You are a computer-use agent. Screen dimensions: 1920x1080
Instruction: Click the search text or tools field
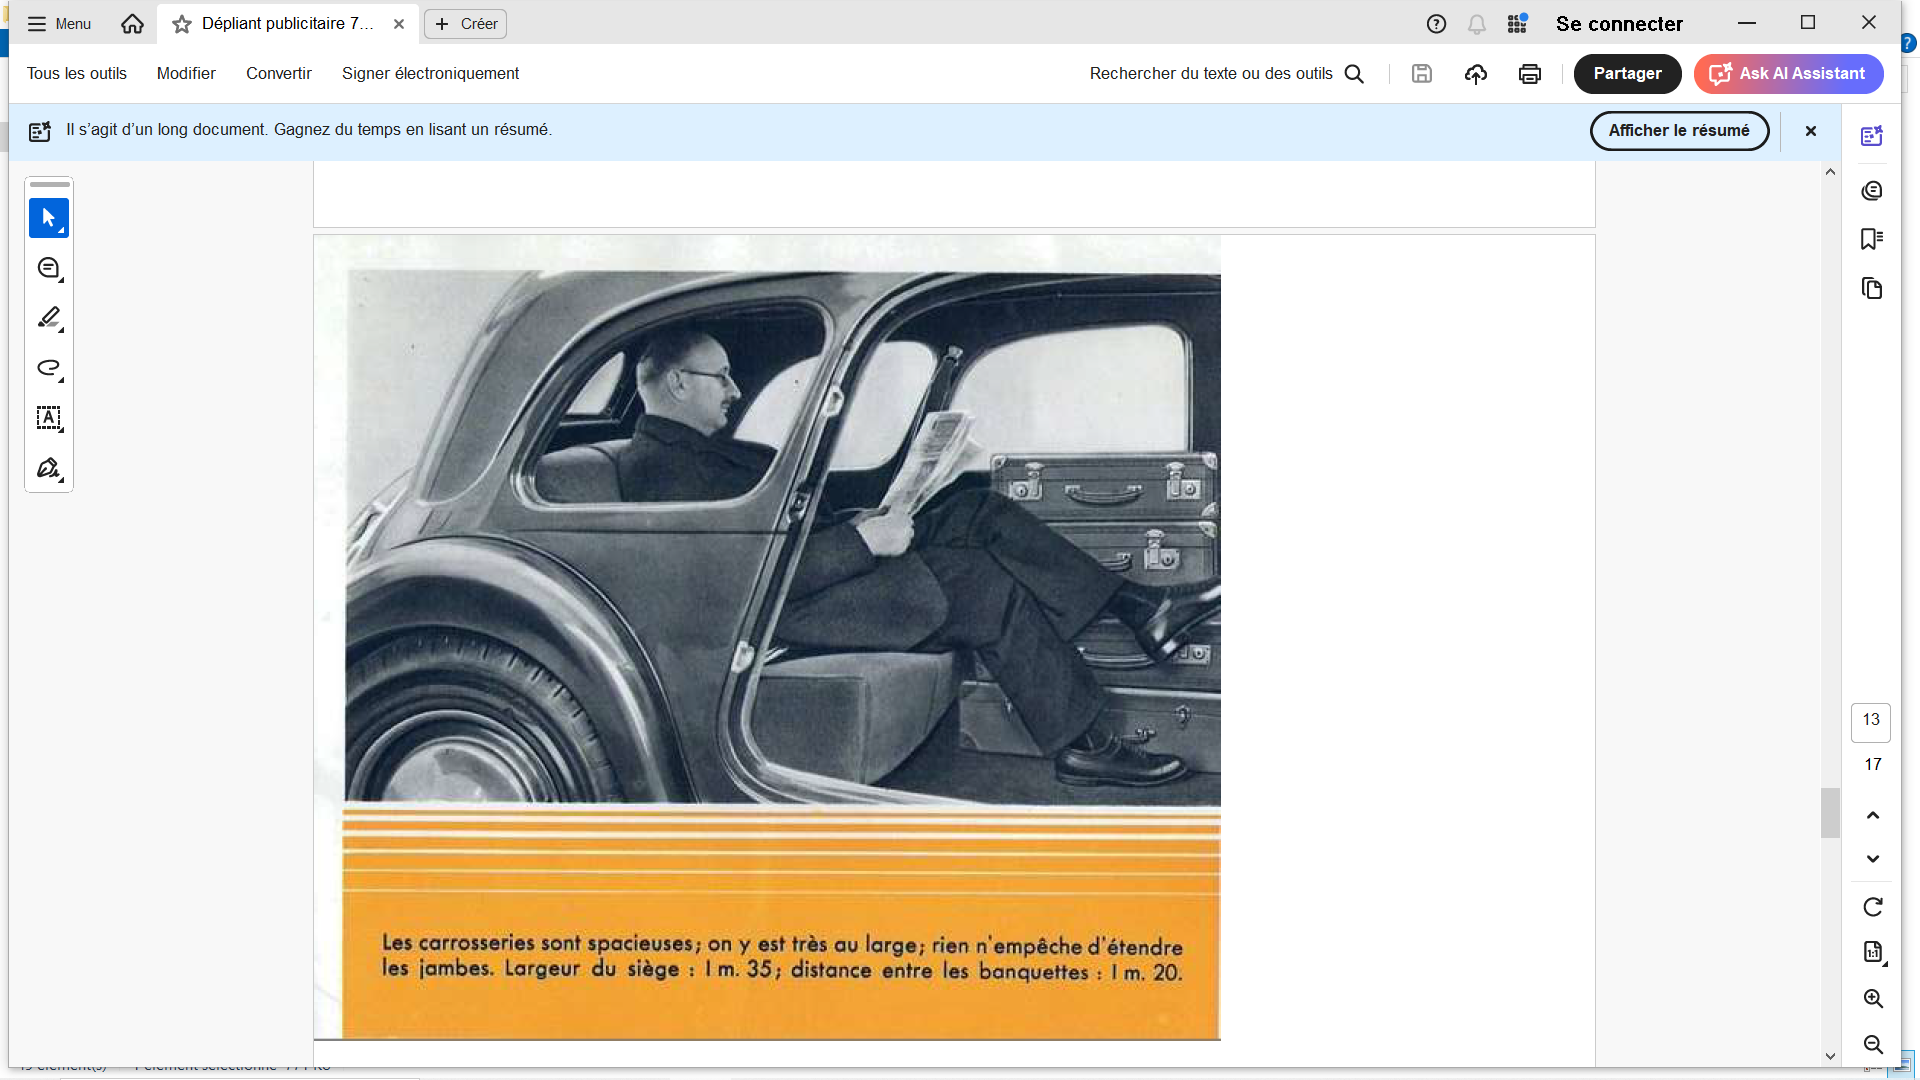click(1227, 74)
